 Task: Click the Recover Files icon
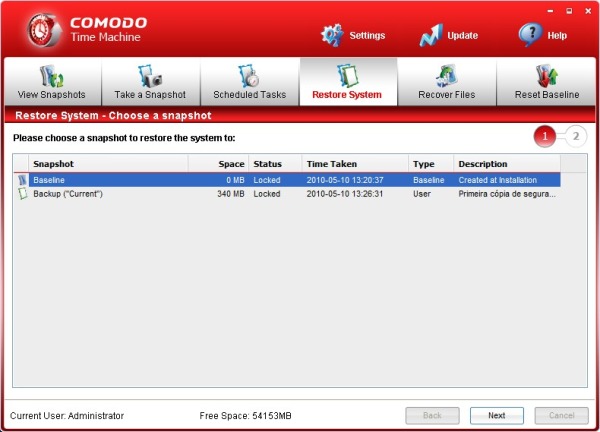pyautogui.click(x=447, y=76)
